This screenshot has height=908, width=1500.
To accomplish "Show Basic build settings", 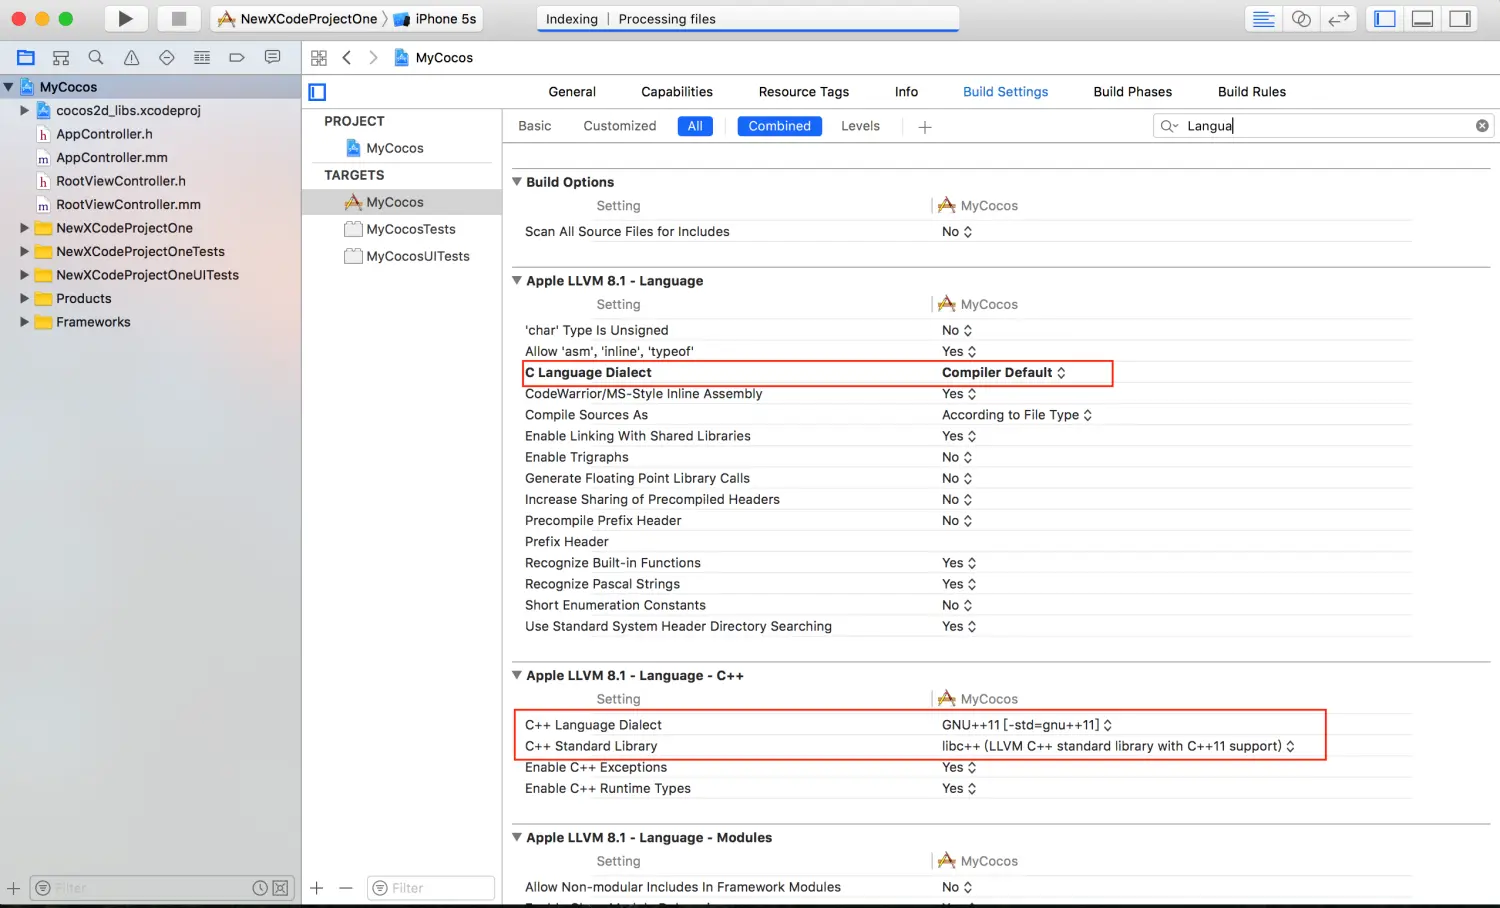I will (535, 126).
